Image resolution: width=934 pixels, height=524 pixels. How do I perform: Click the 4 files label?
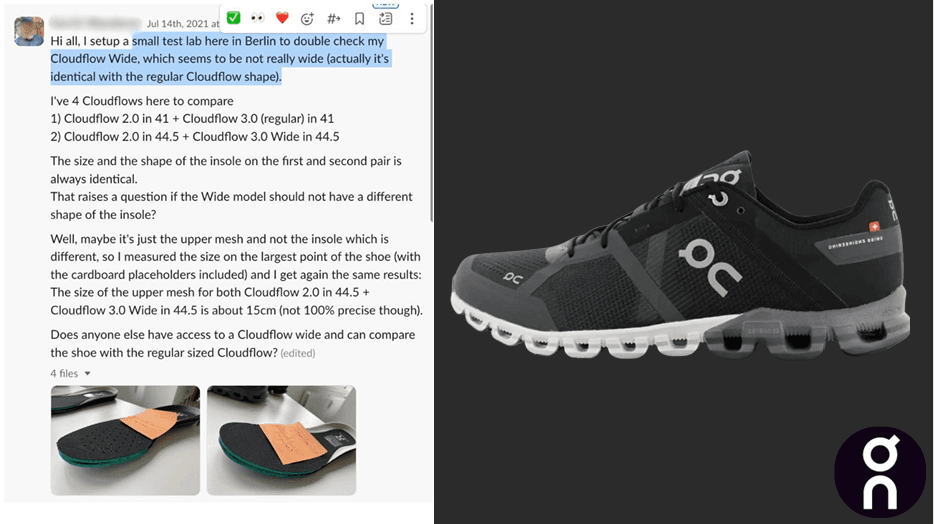pos(64,373)
